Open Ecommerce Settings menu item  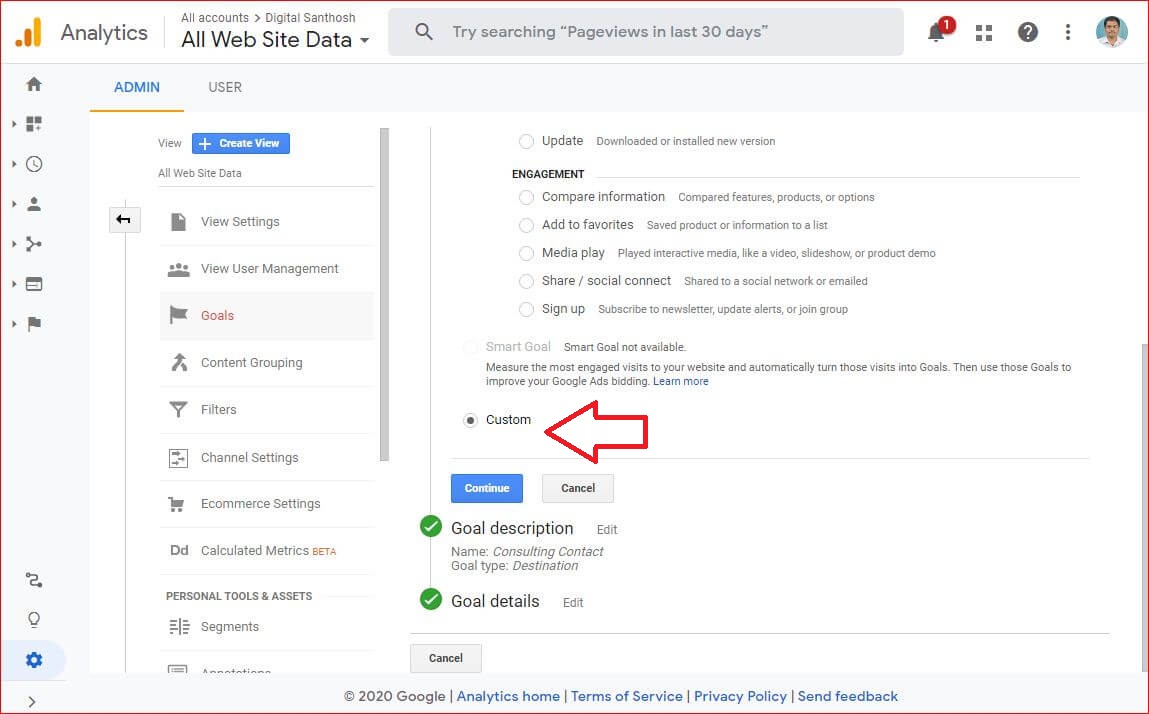pyautogui.click(x=267, y=504)
